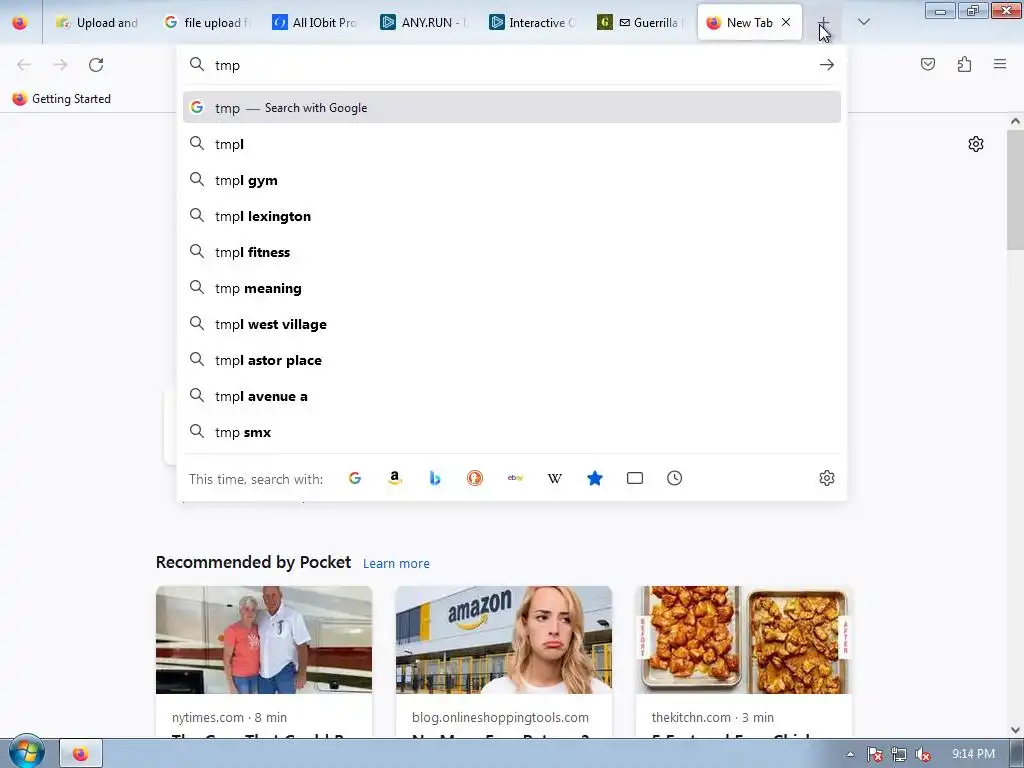1024x768 pixels.
Task: Go back one page
Action: pyautogui.click(x=24, y=65)
